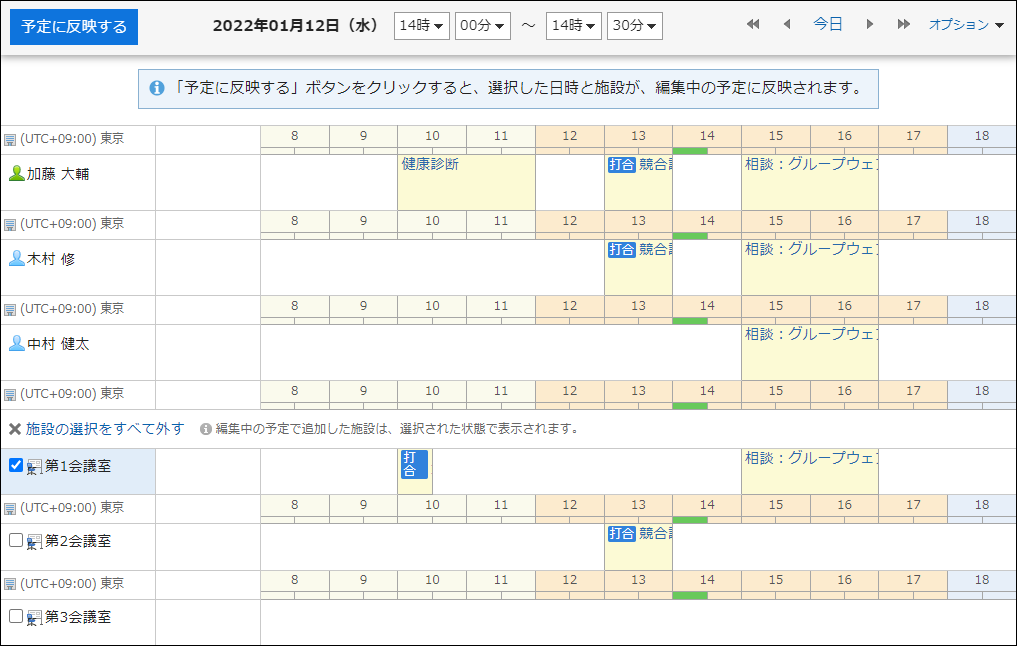Open 打合 appointment in 木村 修 row
1017x646 pixels.
[638, 267]
